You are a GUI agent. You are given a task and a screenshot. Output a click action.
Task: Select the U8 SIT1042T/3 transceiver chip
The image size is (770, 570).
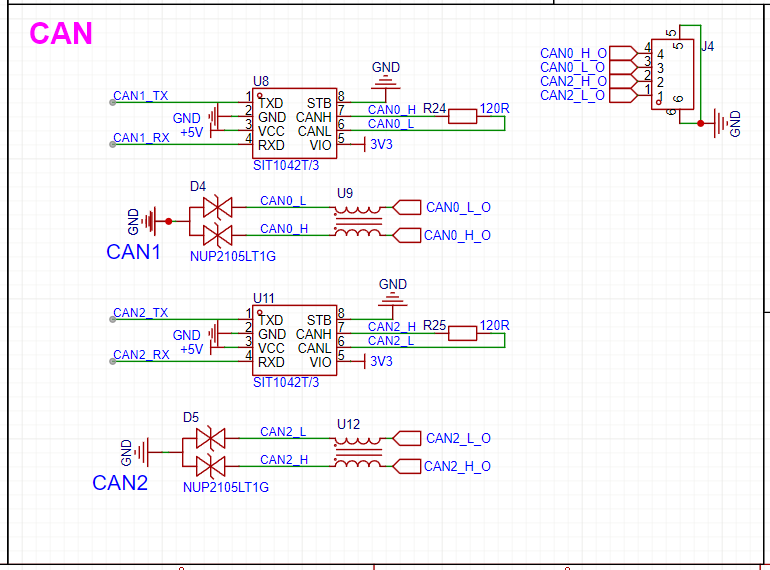(x=294, y=124)
